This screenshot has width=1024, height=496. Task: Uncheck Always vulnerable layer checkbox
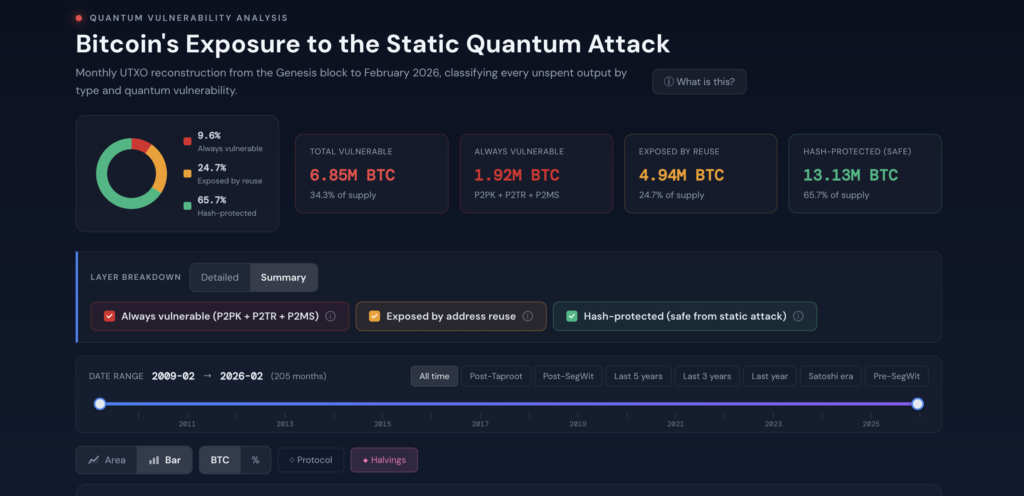tap(109, 316)
